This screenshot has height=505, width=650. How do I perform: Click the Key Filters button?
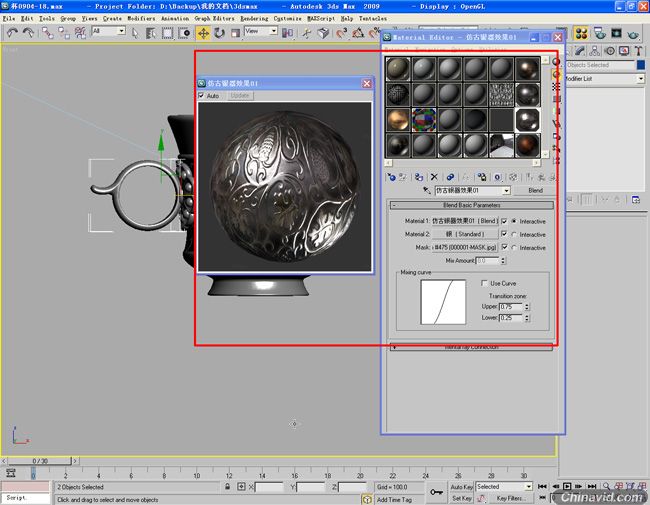click(x=511, y=498)
